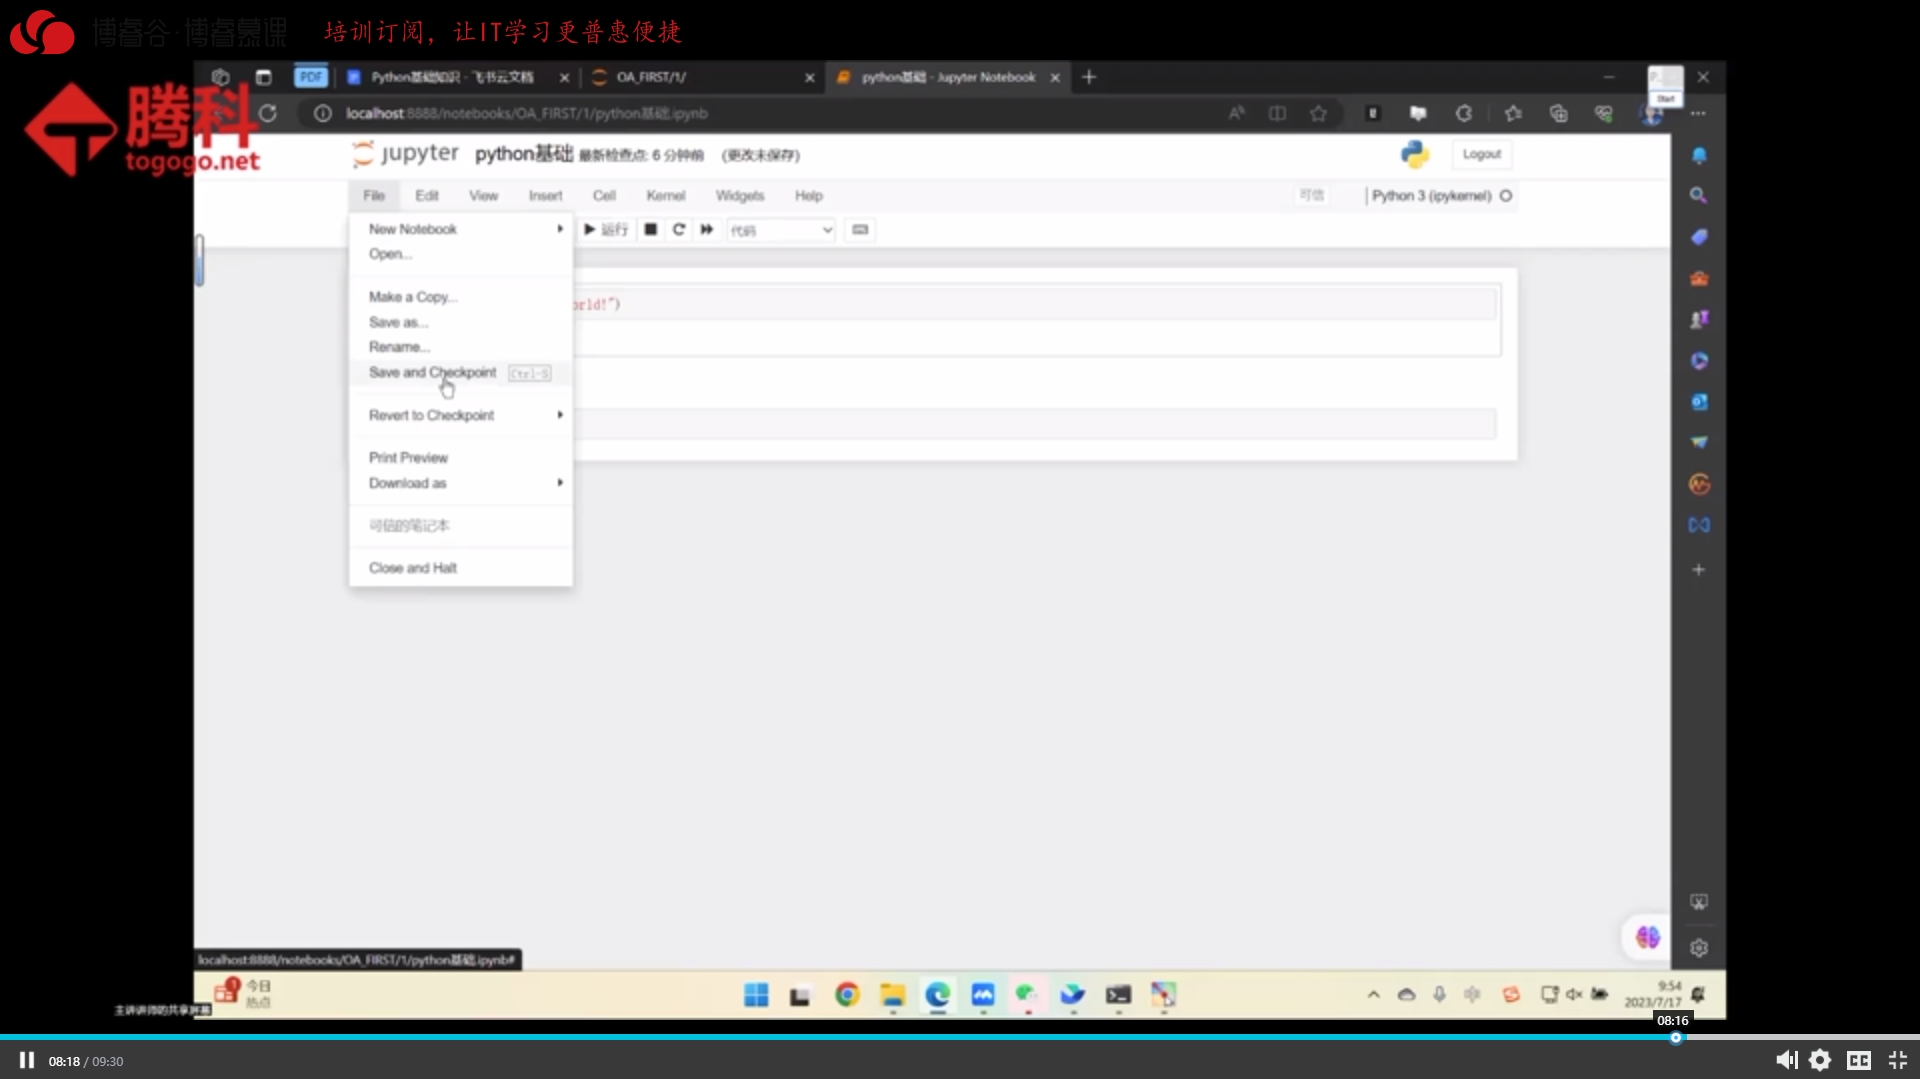Add a sidebar app with plus icon
Screen dimensions: 1920x1079
pyautogui.click(x=1698, y=570)
